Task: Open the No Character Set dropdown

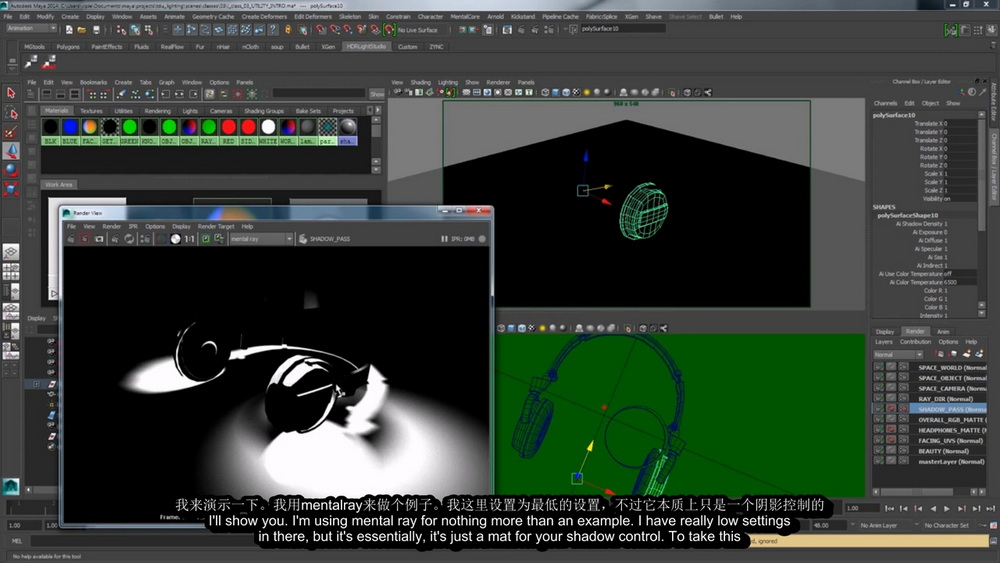Action: [949, 525]
